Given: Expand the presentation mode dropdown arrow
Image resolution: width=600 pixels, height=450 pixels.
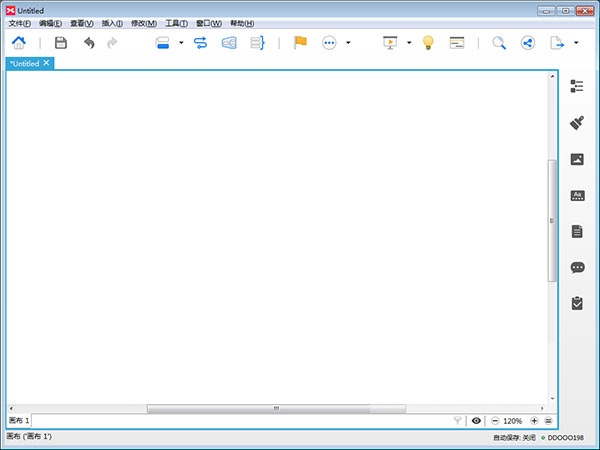Looking at the screenshot, I should pyautogui.click(x=409, y=43).
